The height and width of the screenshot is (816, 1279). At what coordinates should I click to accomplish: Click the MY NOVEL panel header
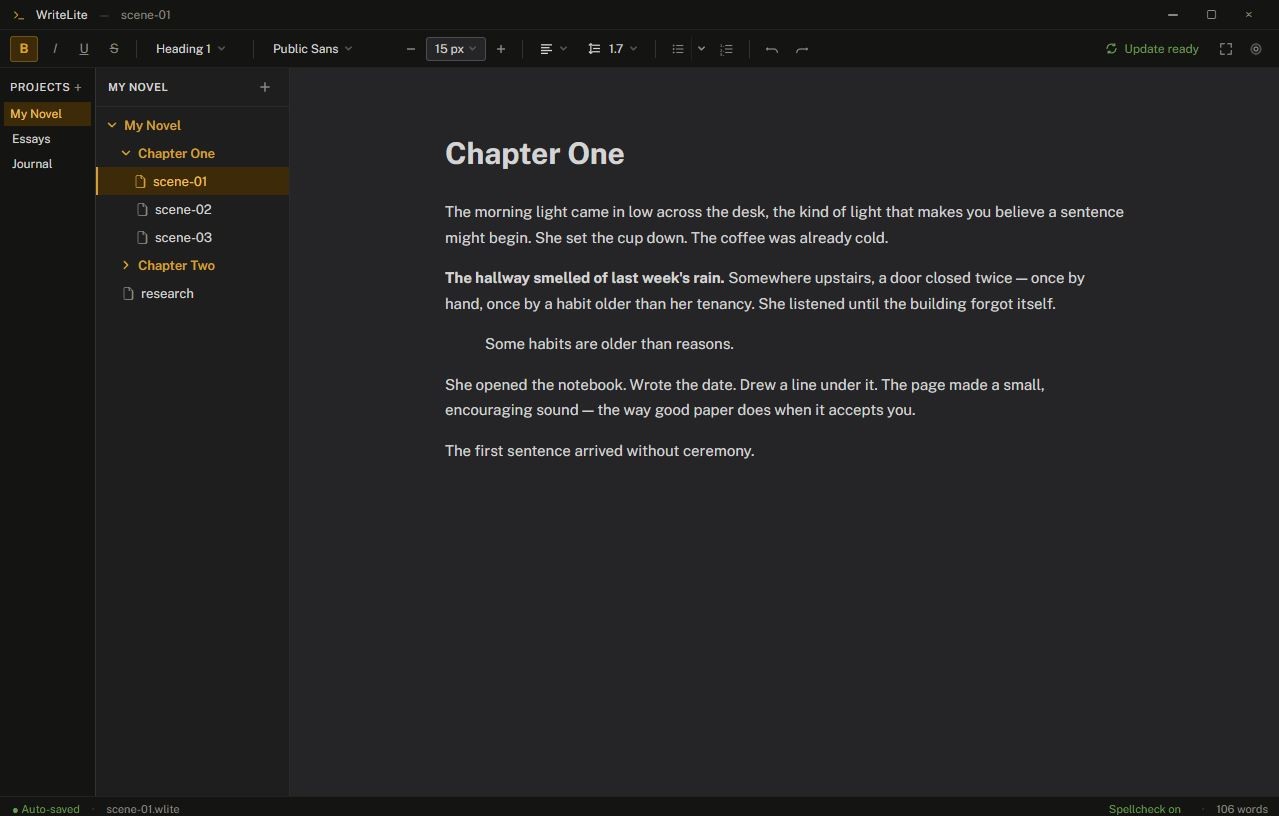[138, 87]
